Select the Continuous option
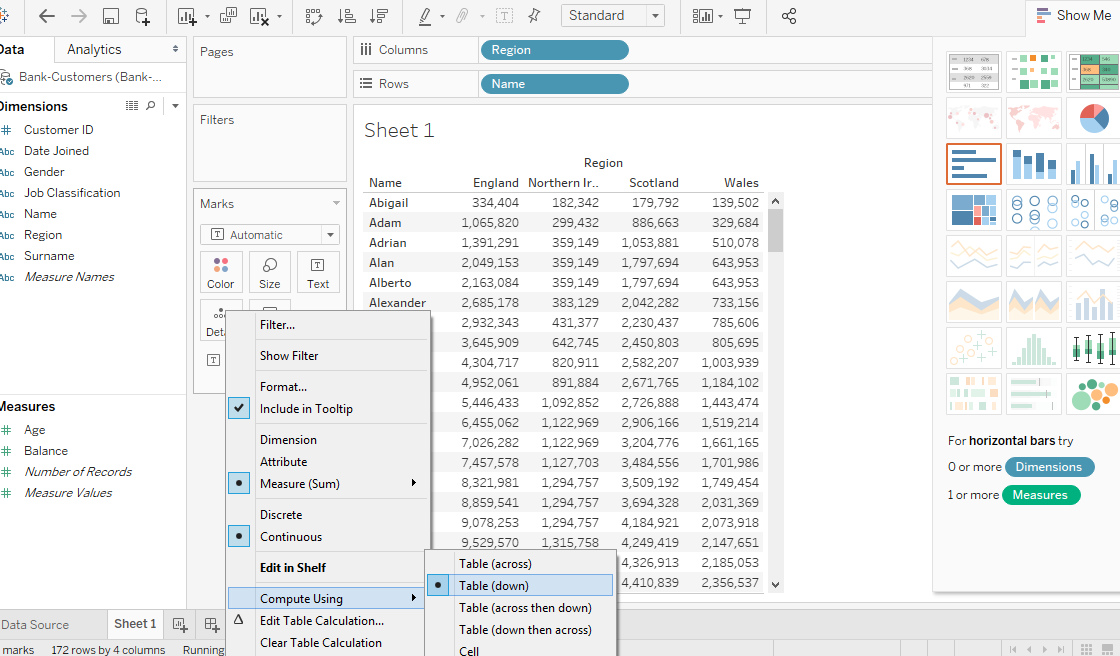Viewport: 1120px width, 656px height. coord(291,537)
